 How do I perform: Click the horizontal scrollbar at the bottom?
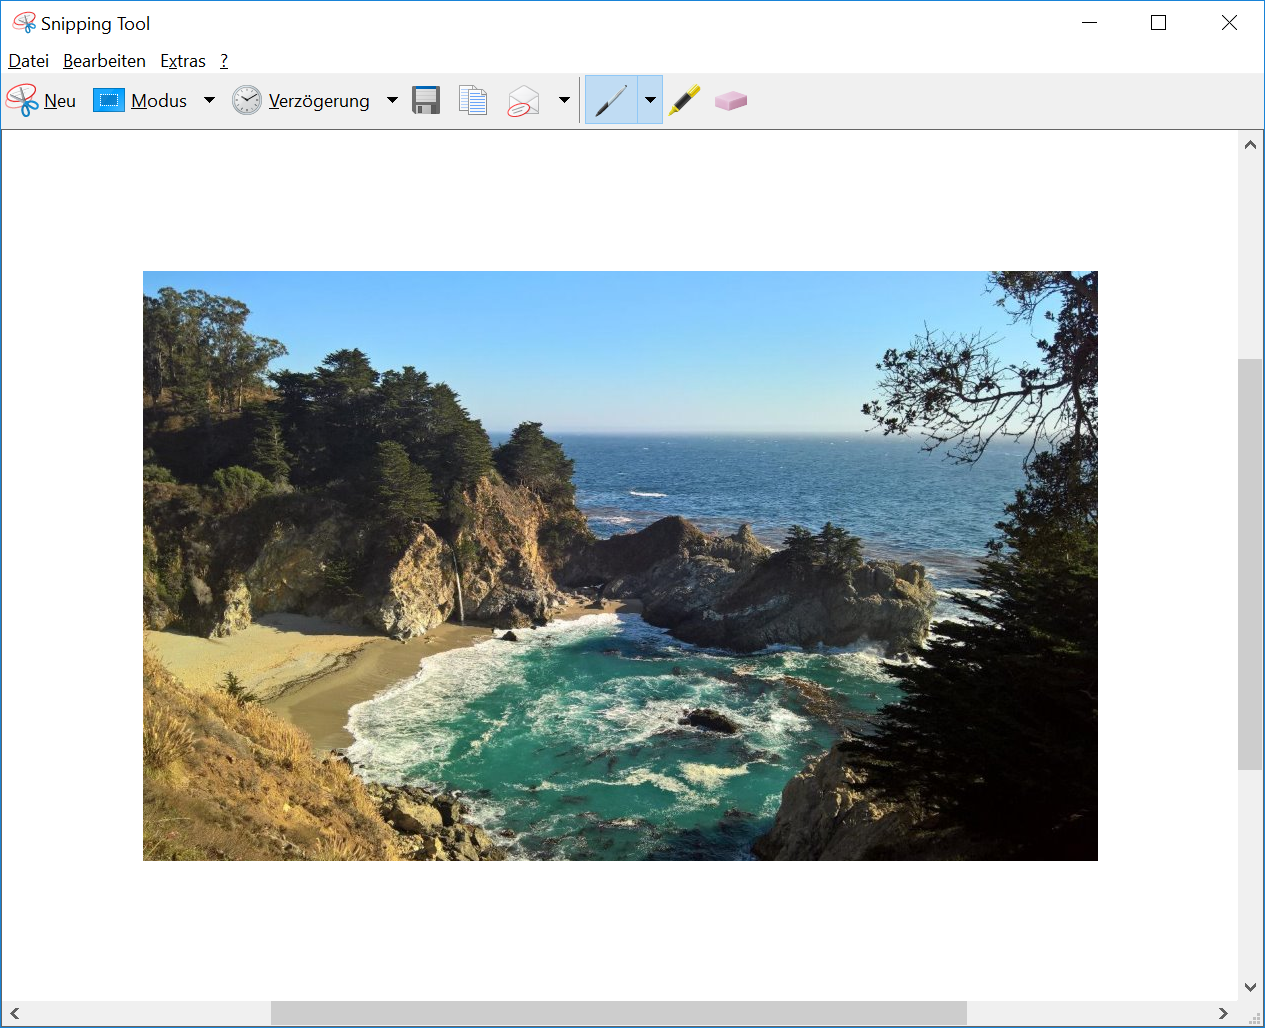[618, 1012]
